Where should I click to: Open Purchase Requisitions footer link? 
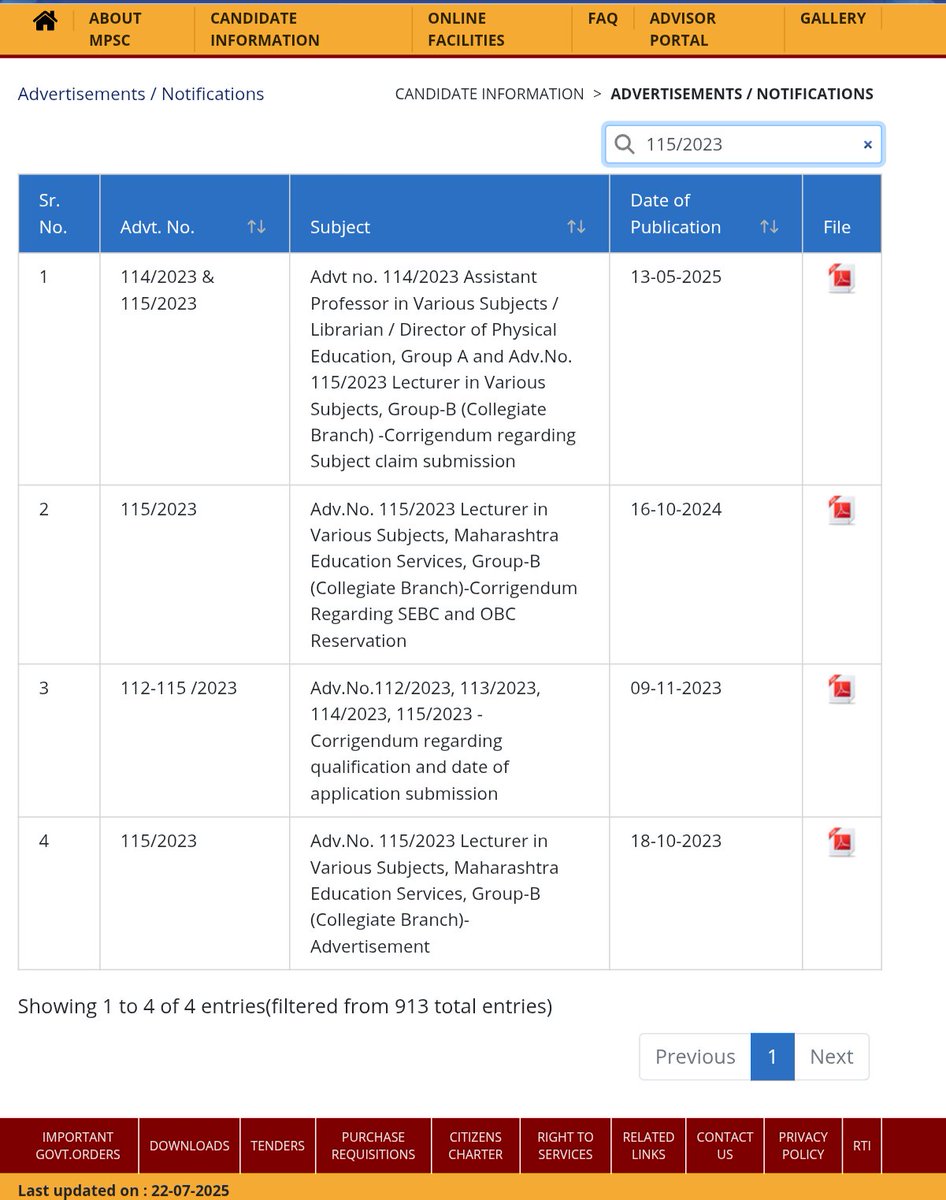pyautogui.click(x=373, y=1146)
